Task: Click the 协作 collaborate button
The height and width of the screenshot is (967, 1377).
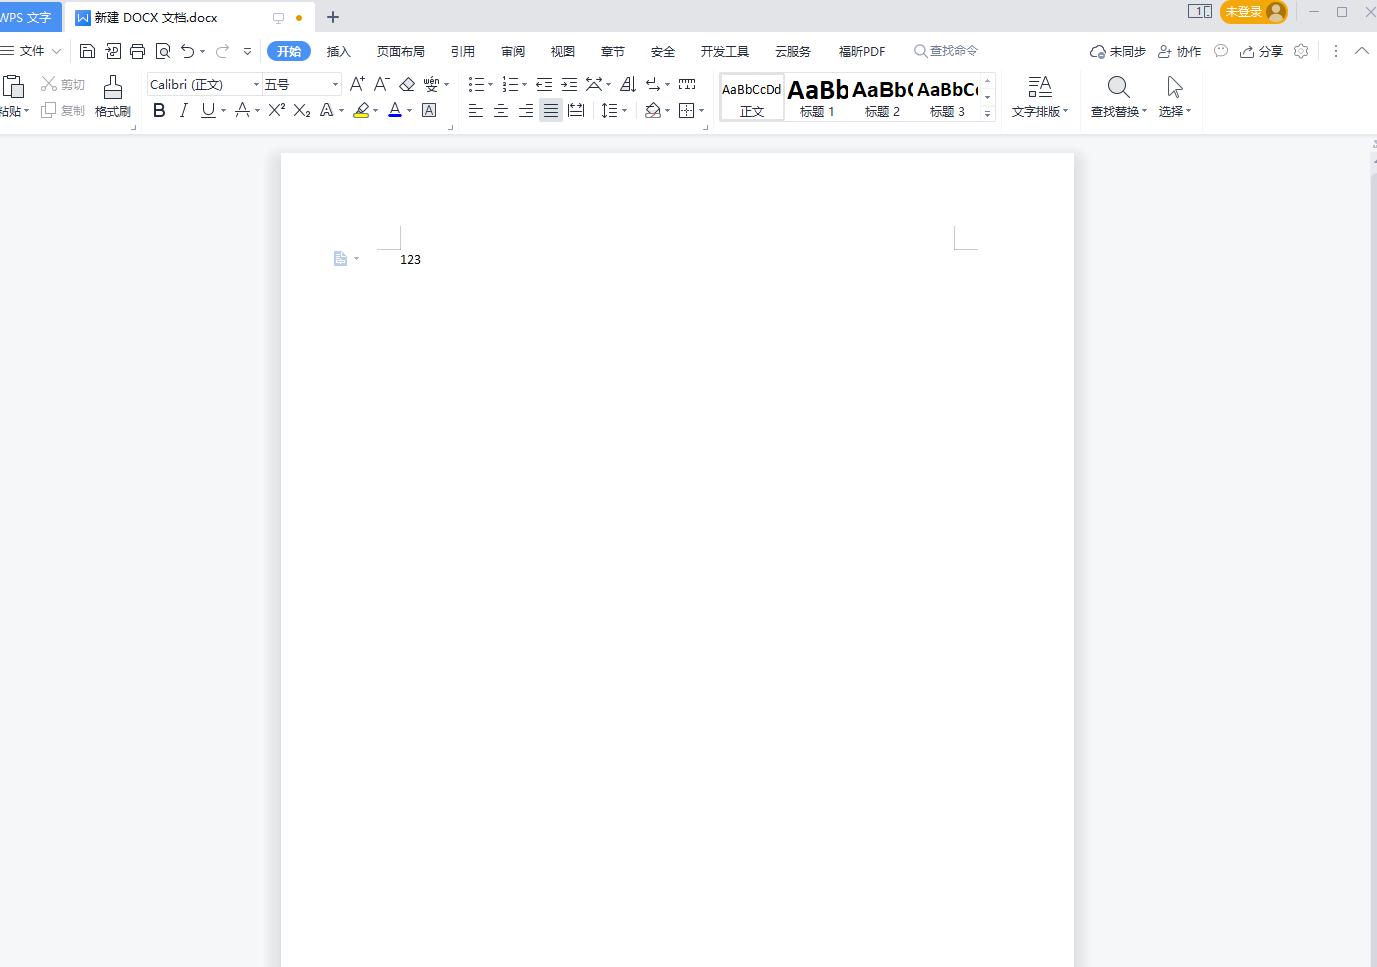Action: pyautogui.click(x=1179, y=51)
